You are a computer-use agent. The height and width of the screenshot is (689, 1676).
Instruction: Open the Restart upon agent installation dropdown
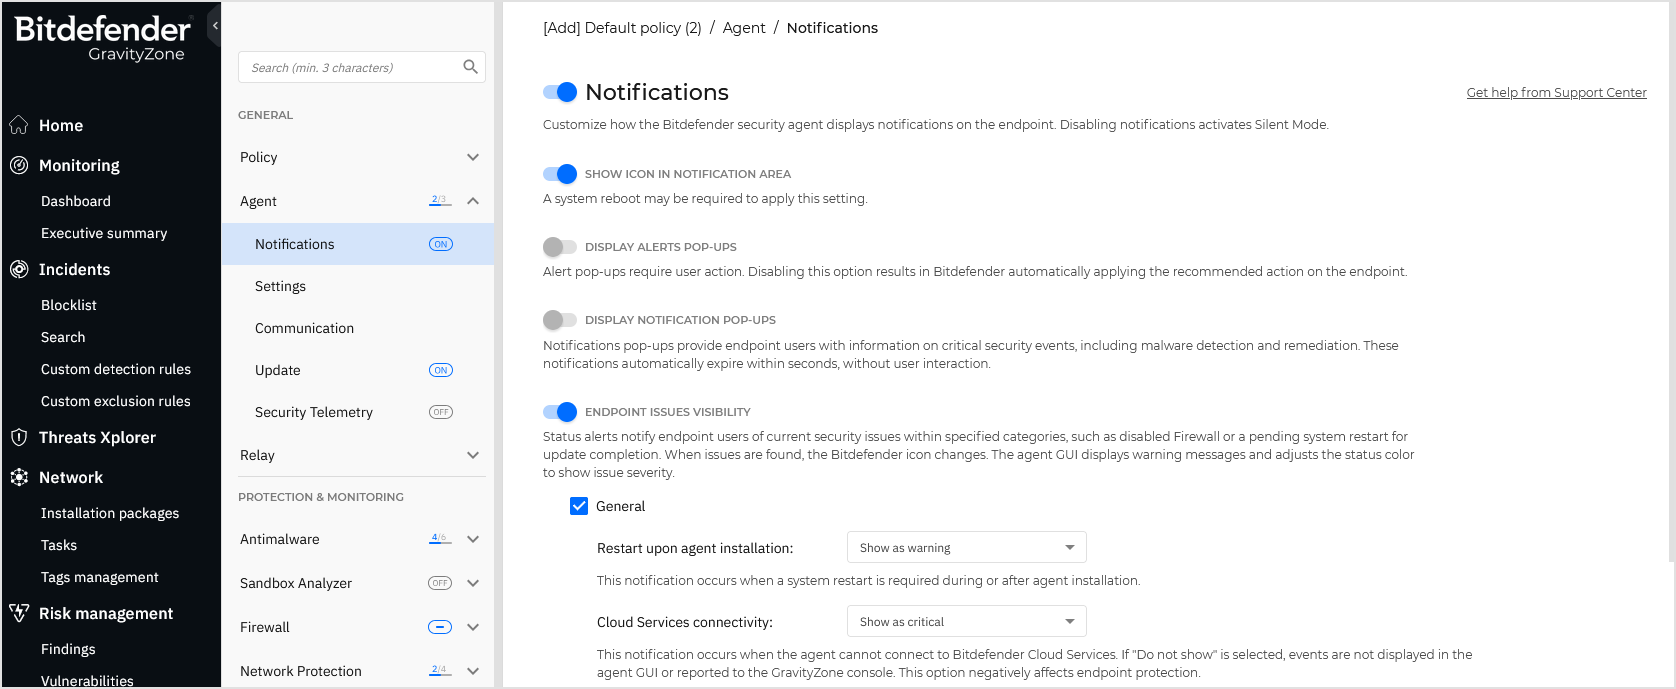click(x=965, y=547)
